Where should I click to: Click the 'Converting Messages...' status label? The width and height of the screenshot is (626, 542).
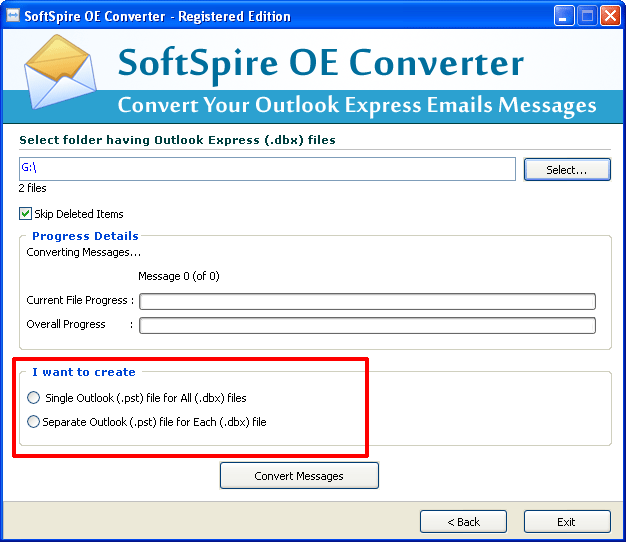point(83,252)
